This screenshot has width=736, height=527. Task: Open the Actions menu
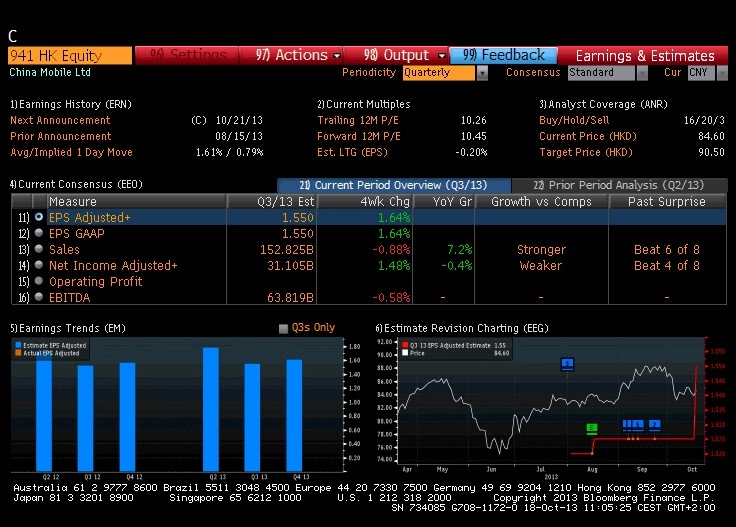tap(291, 55)
